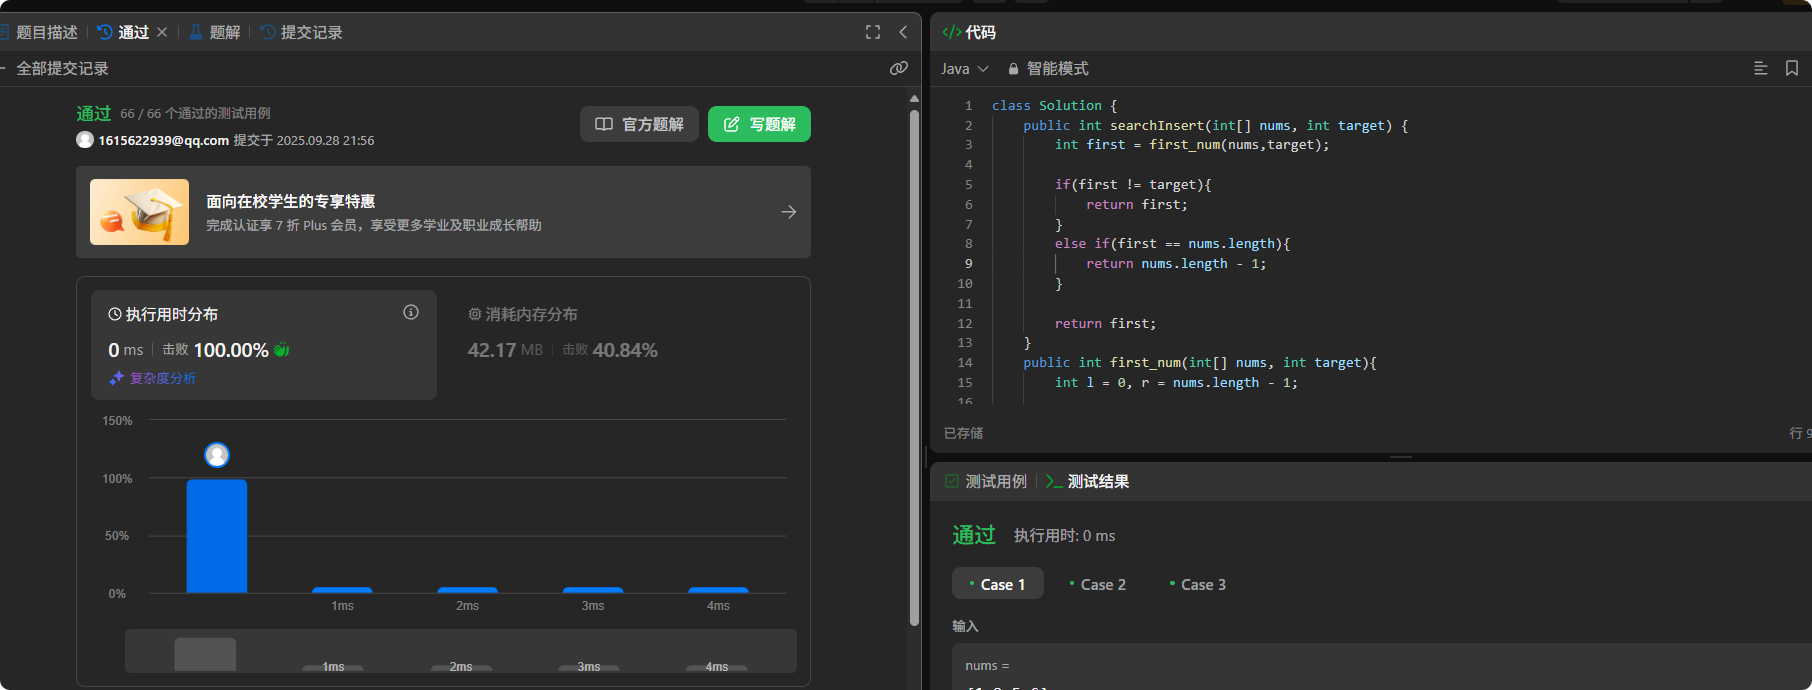Viewport: 1812px width, 690px height.
Task: Expand left panel to fullscreen
Action: pyautogui.click(x=873, y=32)
